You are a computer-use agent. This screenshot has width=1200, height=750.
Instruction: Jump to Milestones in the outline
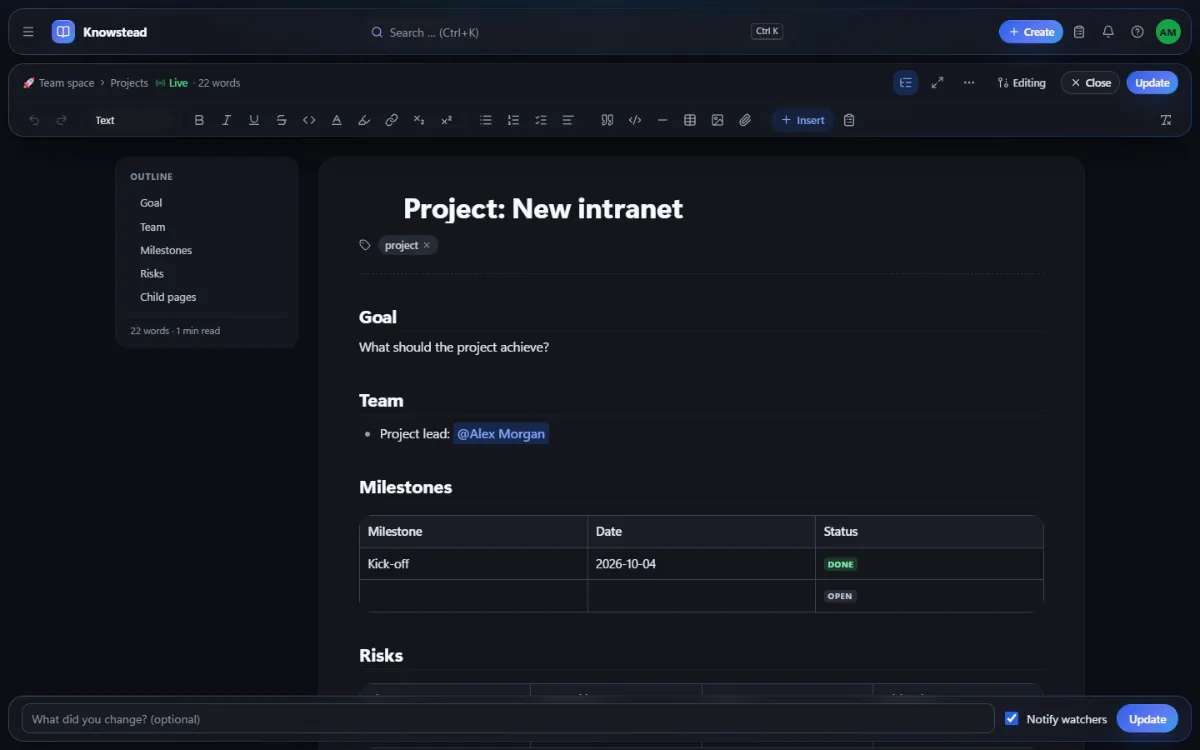[x=166, y=250]
